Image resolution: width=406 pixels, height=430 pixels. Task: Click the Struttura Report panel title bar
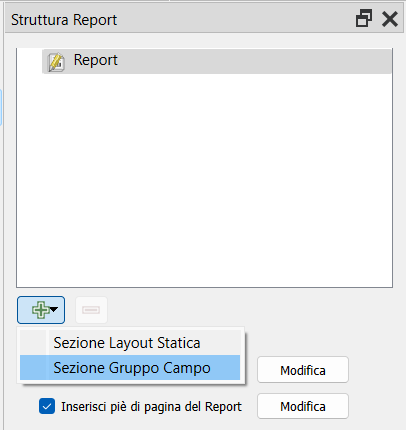pos(180,19)
